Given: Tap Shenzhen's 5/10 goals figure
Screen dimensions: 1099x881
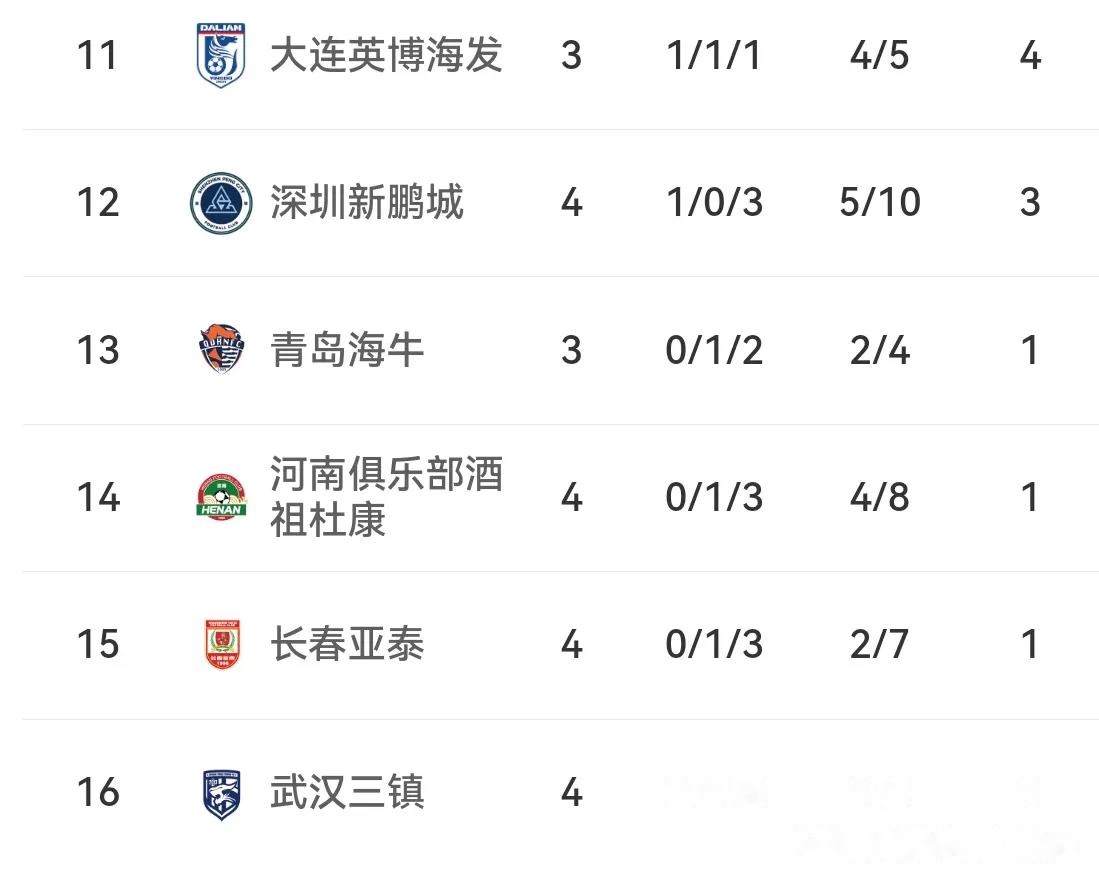Looking at the screenshot, I should pos(880,203).
